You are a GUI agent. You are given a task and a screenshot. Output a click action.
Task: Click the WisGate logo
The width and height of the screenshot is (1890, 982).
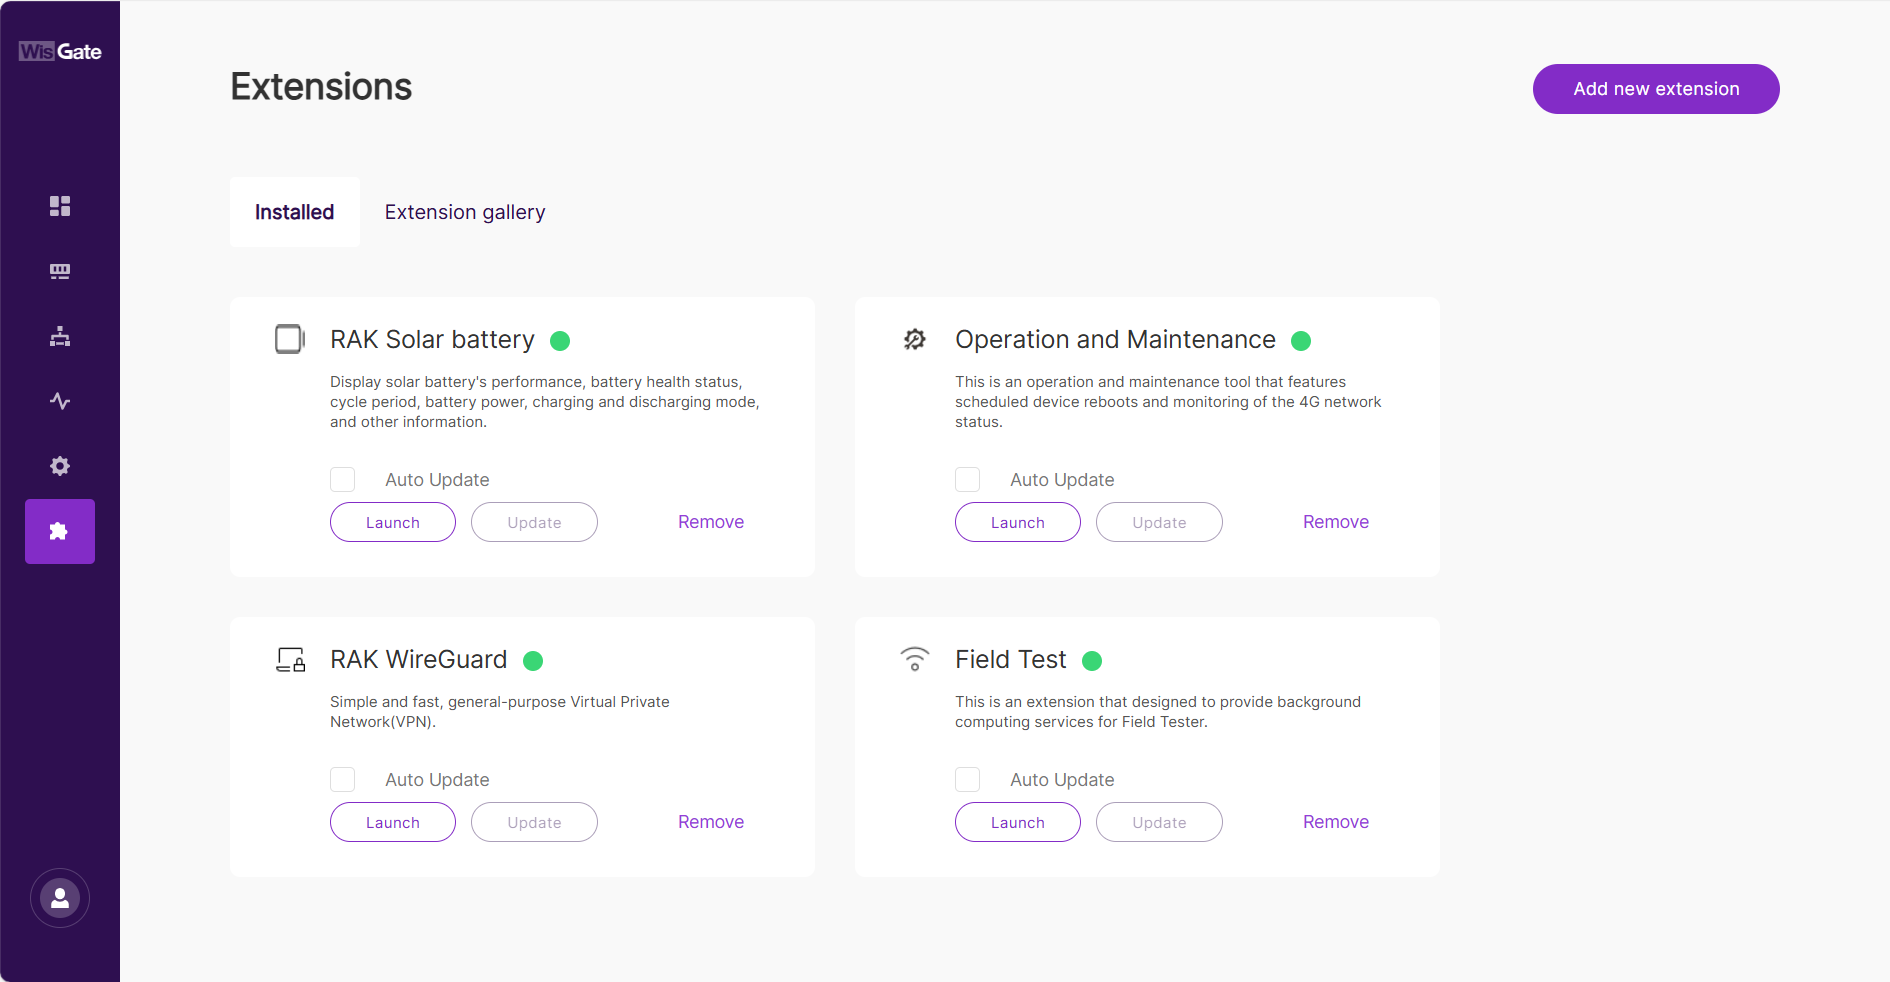(60, 52)
